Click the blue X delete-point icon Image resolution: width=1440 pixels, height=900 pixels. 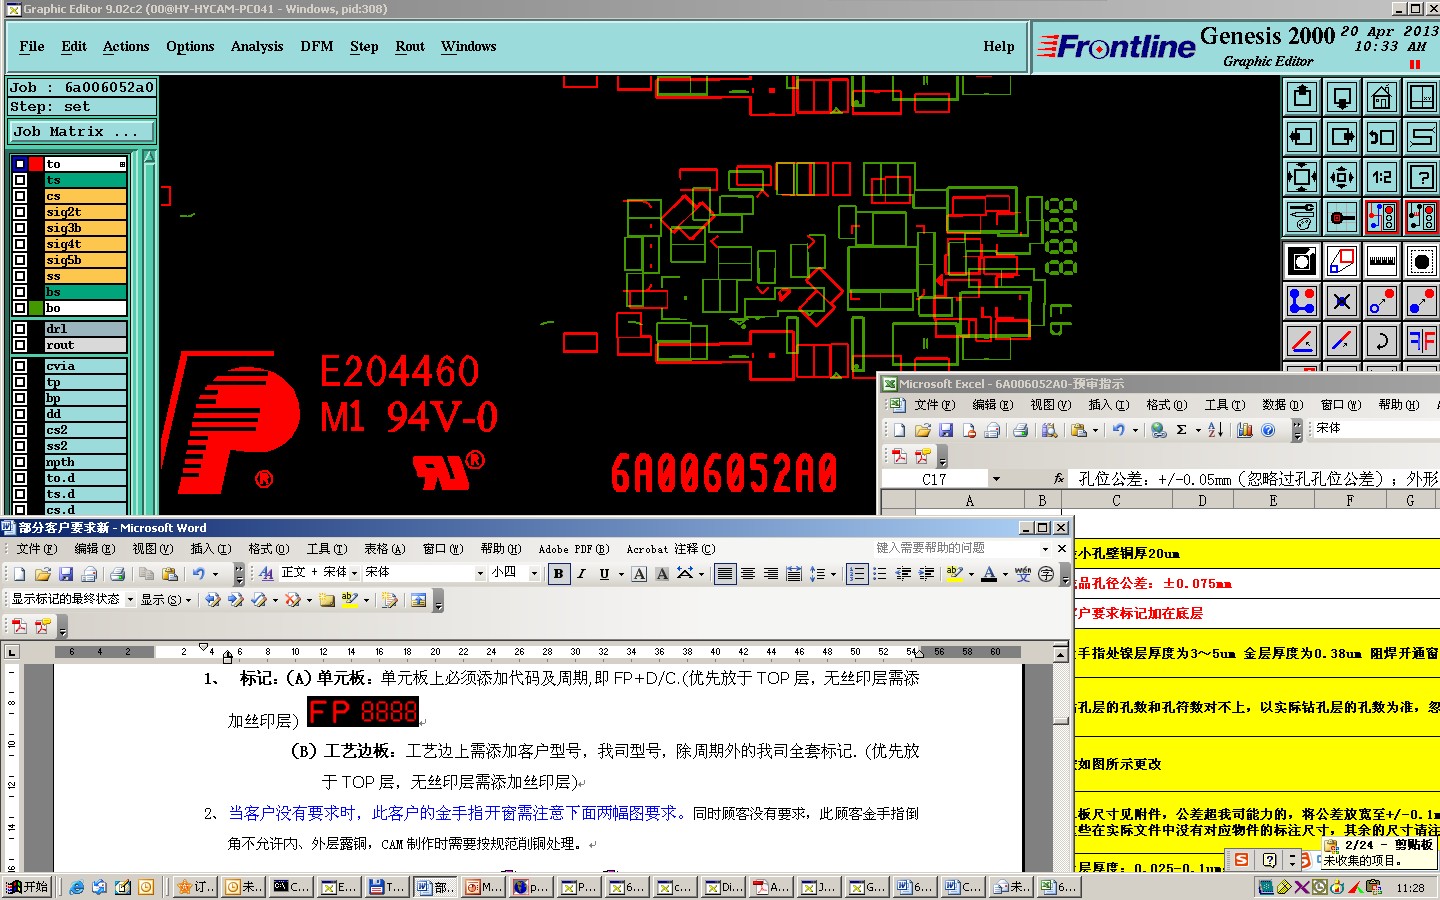(1341, 301)
